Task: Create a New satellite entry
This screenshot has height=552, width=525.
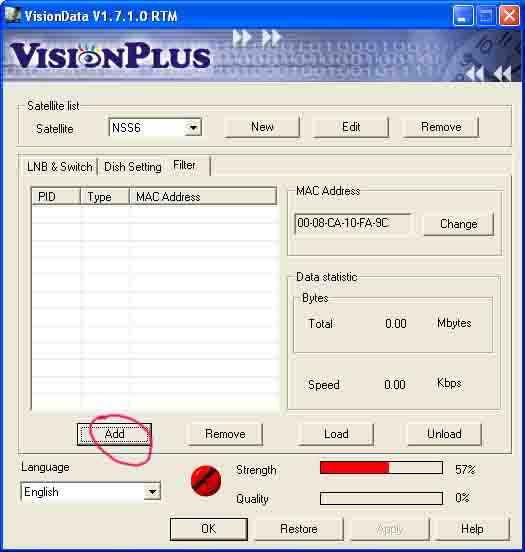Action: [x=262, y=127]
